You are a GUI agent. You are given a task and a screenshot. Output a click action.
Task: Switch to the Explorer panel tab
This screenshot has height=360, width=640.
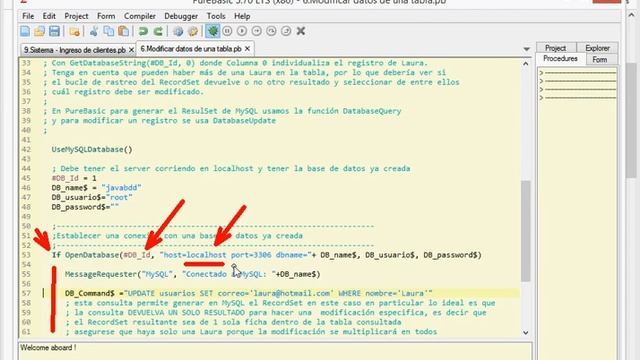597,48
